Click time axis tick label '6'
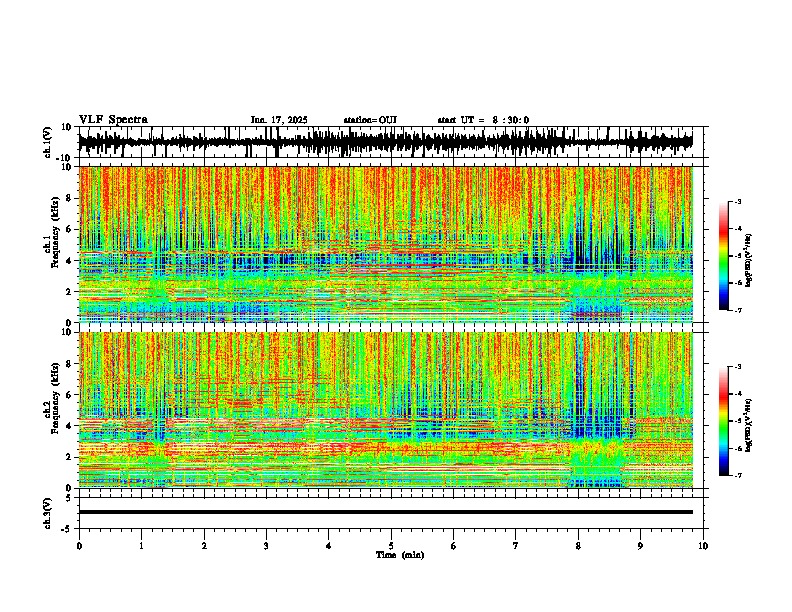The height and width of the screenshot is (612, 792). (454, 546)
